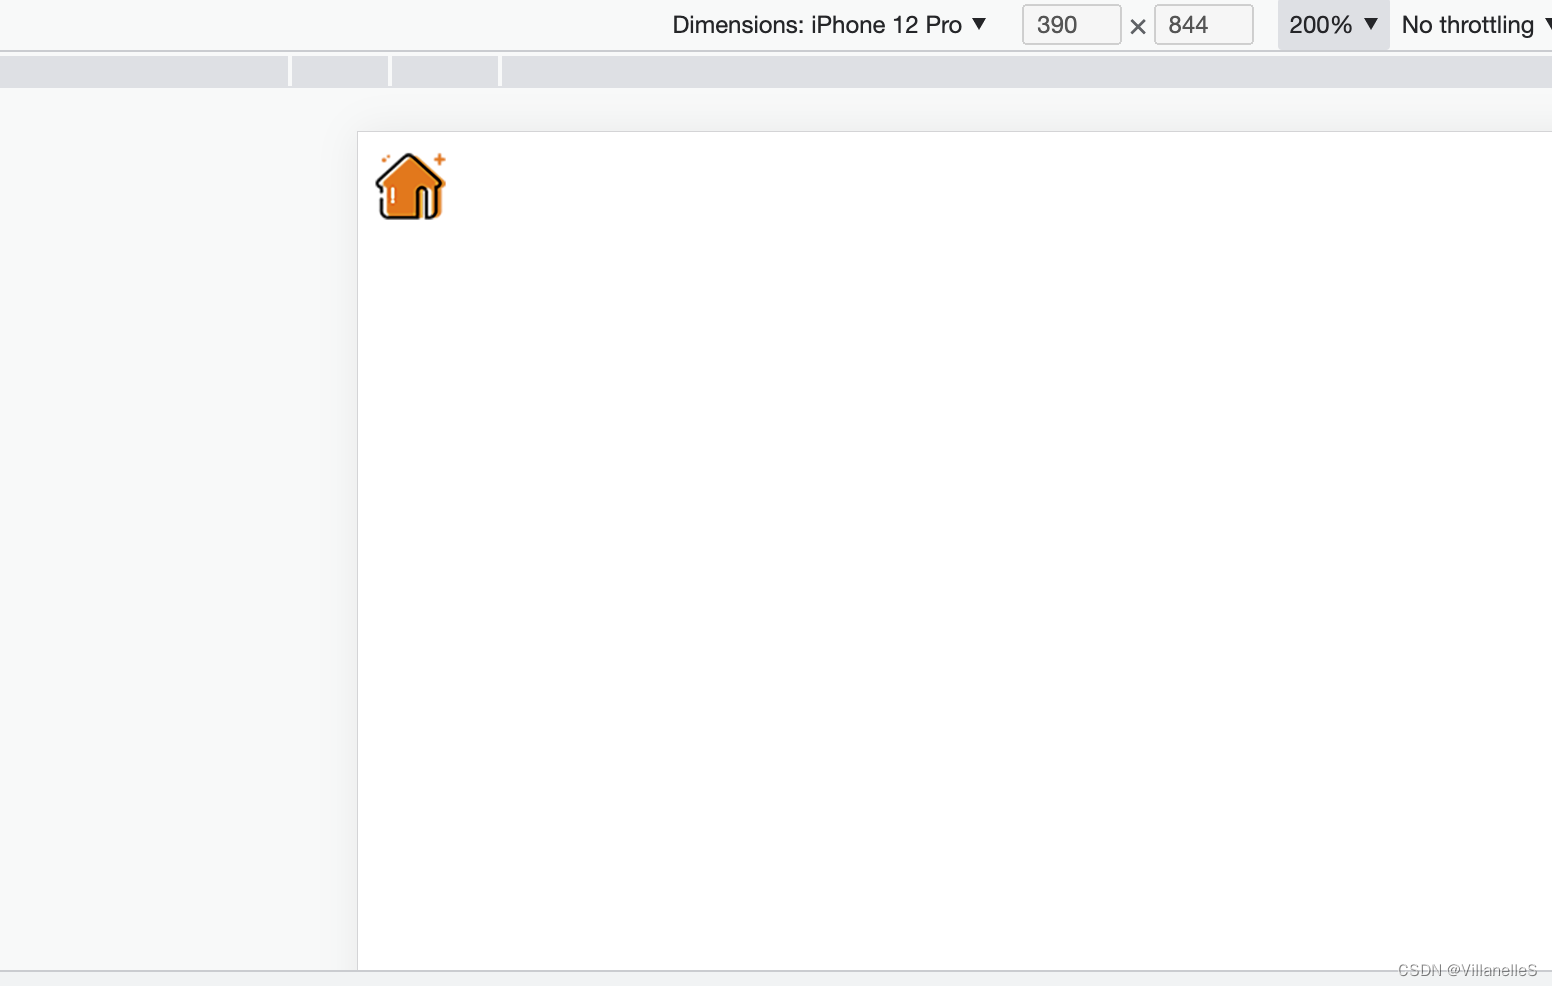The width and height of the screenshot is (1552, 986).
Task: Open the 200% zoom dropdown
Action: [1333, 25]
